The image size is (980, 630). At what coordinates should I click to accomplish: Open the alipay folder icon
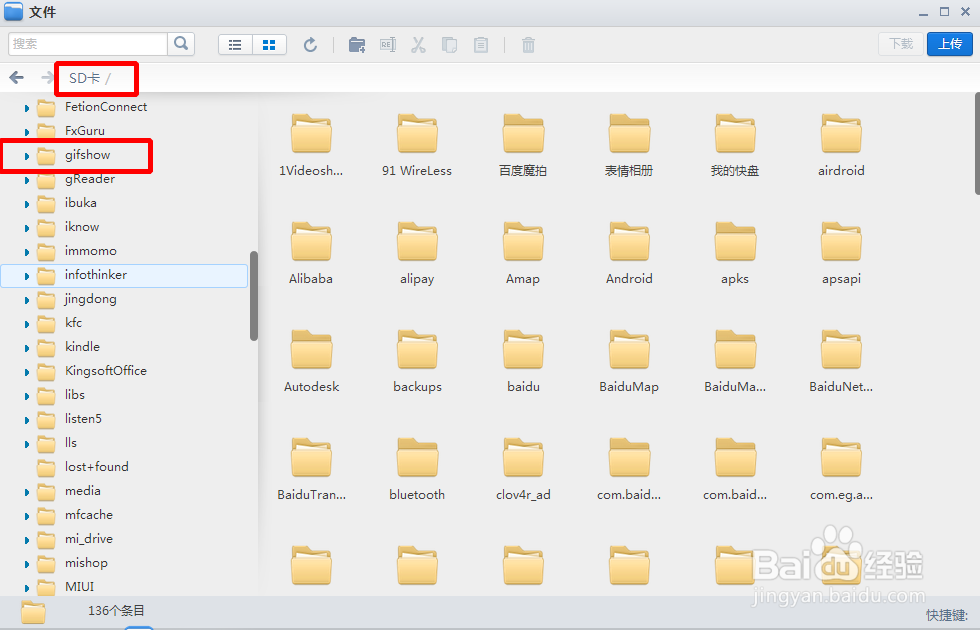(x=417, y=241)
